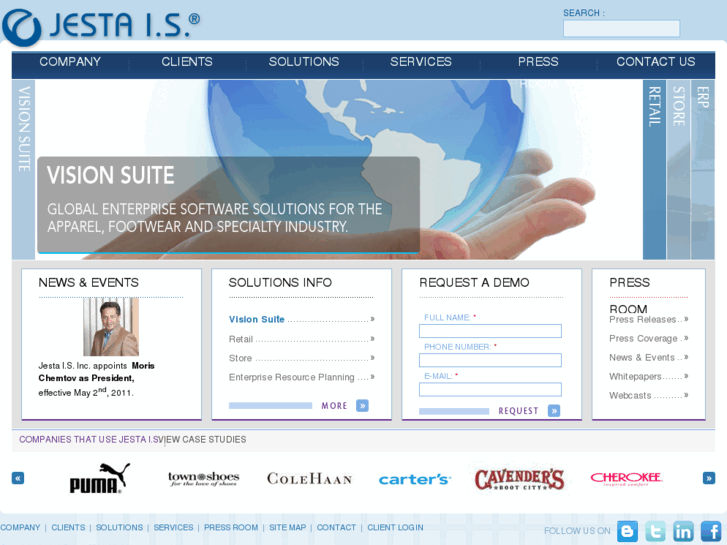The height and width of the screenshot is (545, 727).
Task: Click the REQUEST A DEMO panel heading
Action: tap(474, 282)
